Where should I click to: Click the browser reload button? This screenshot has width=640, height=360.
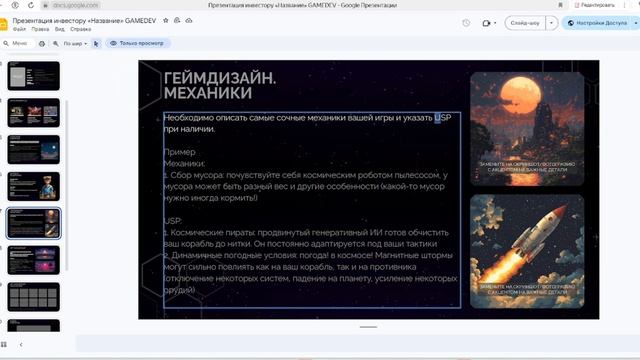(31, 5)
